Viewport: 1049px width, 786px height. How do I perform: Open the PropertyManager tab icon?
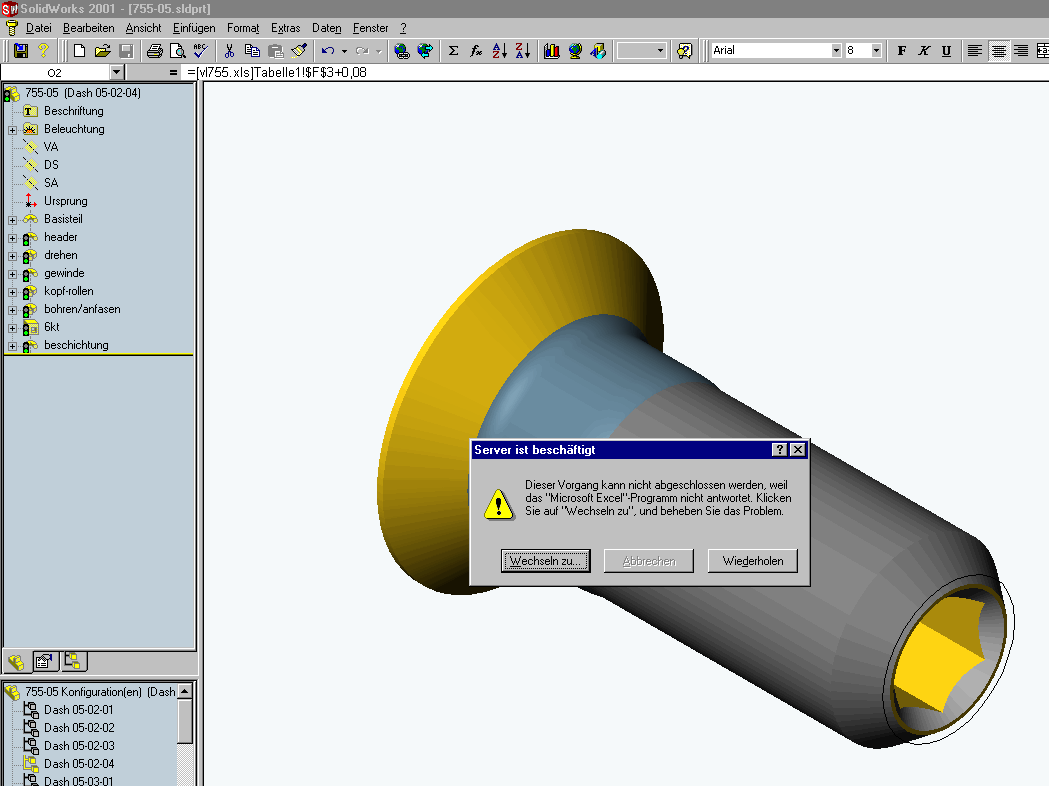pos(44,660)
